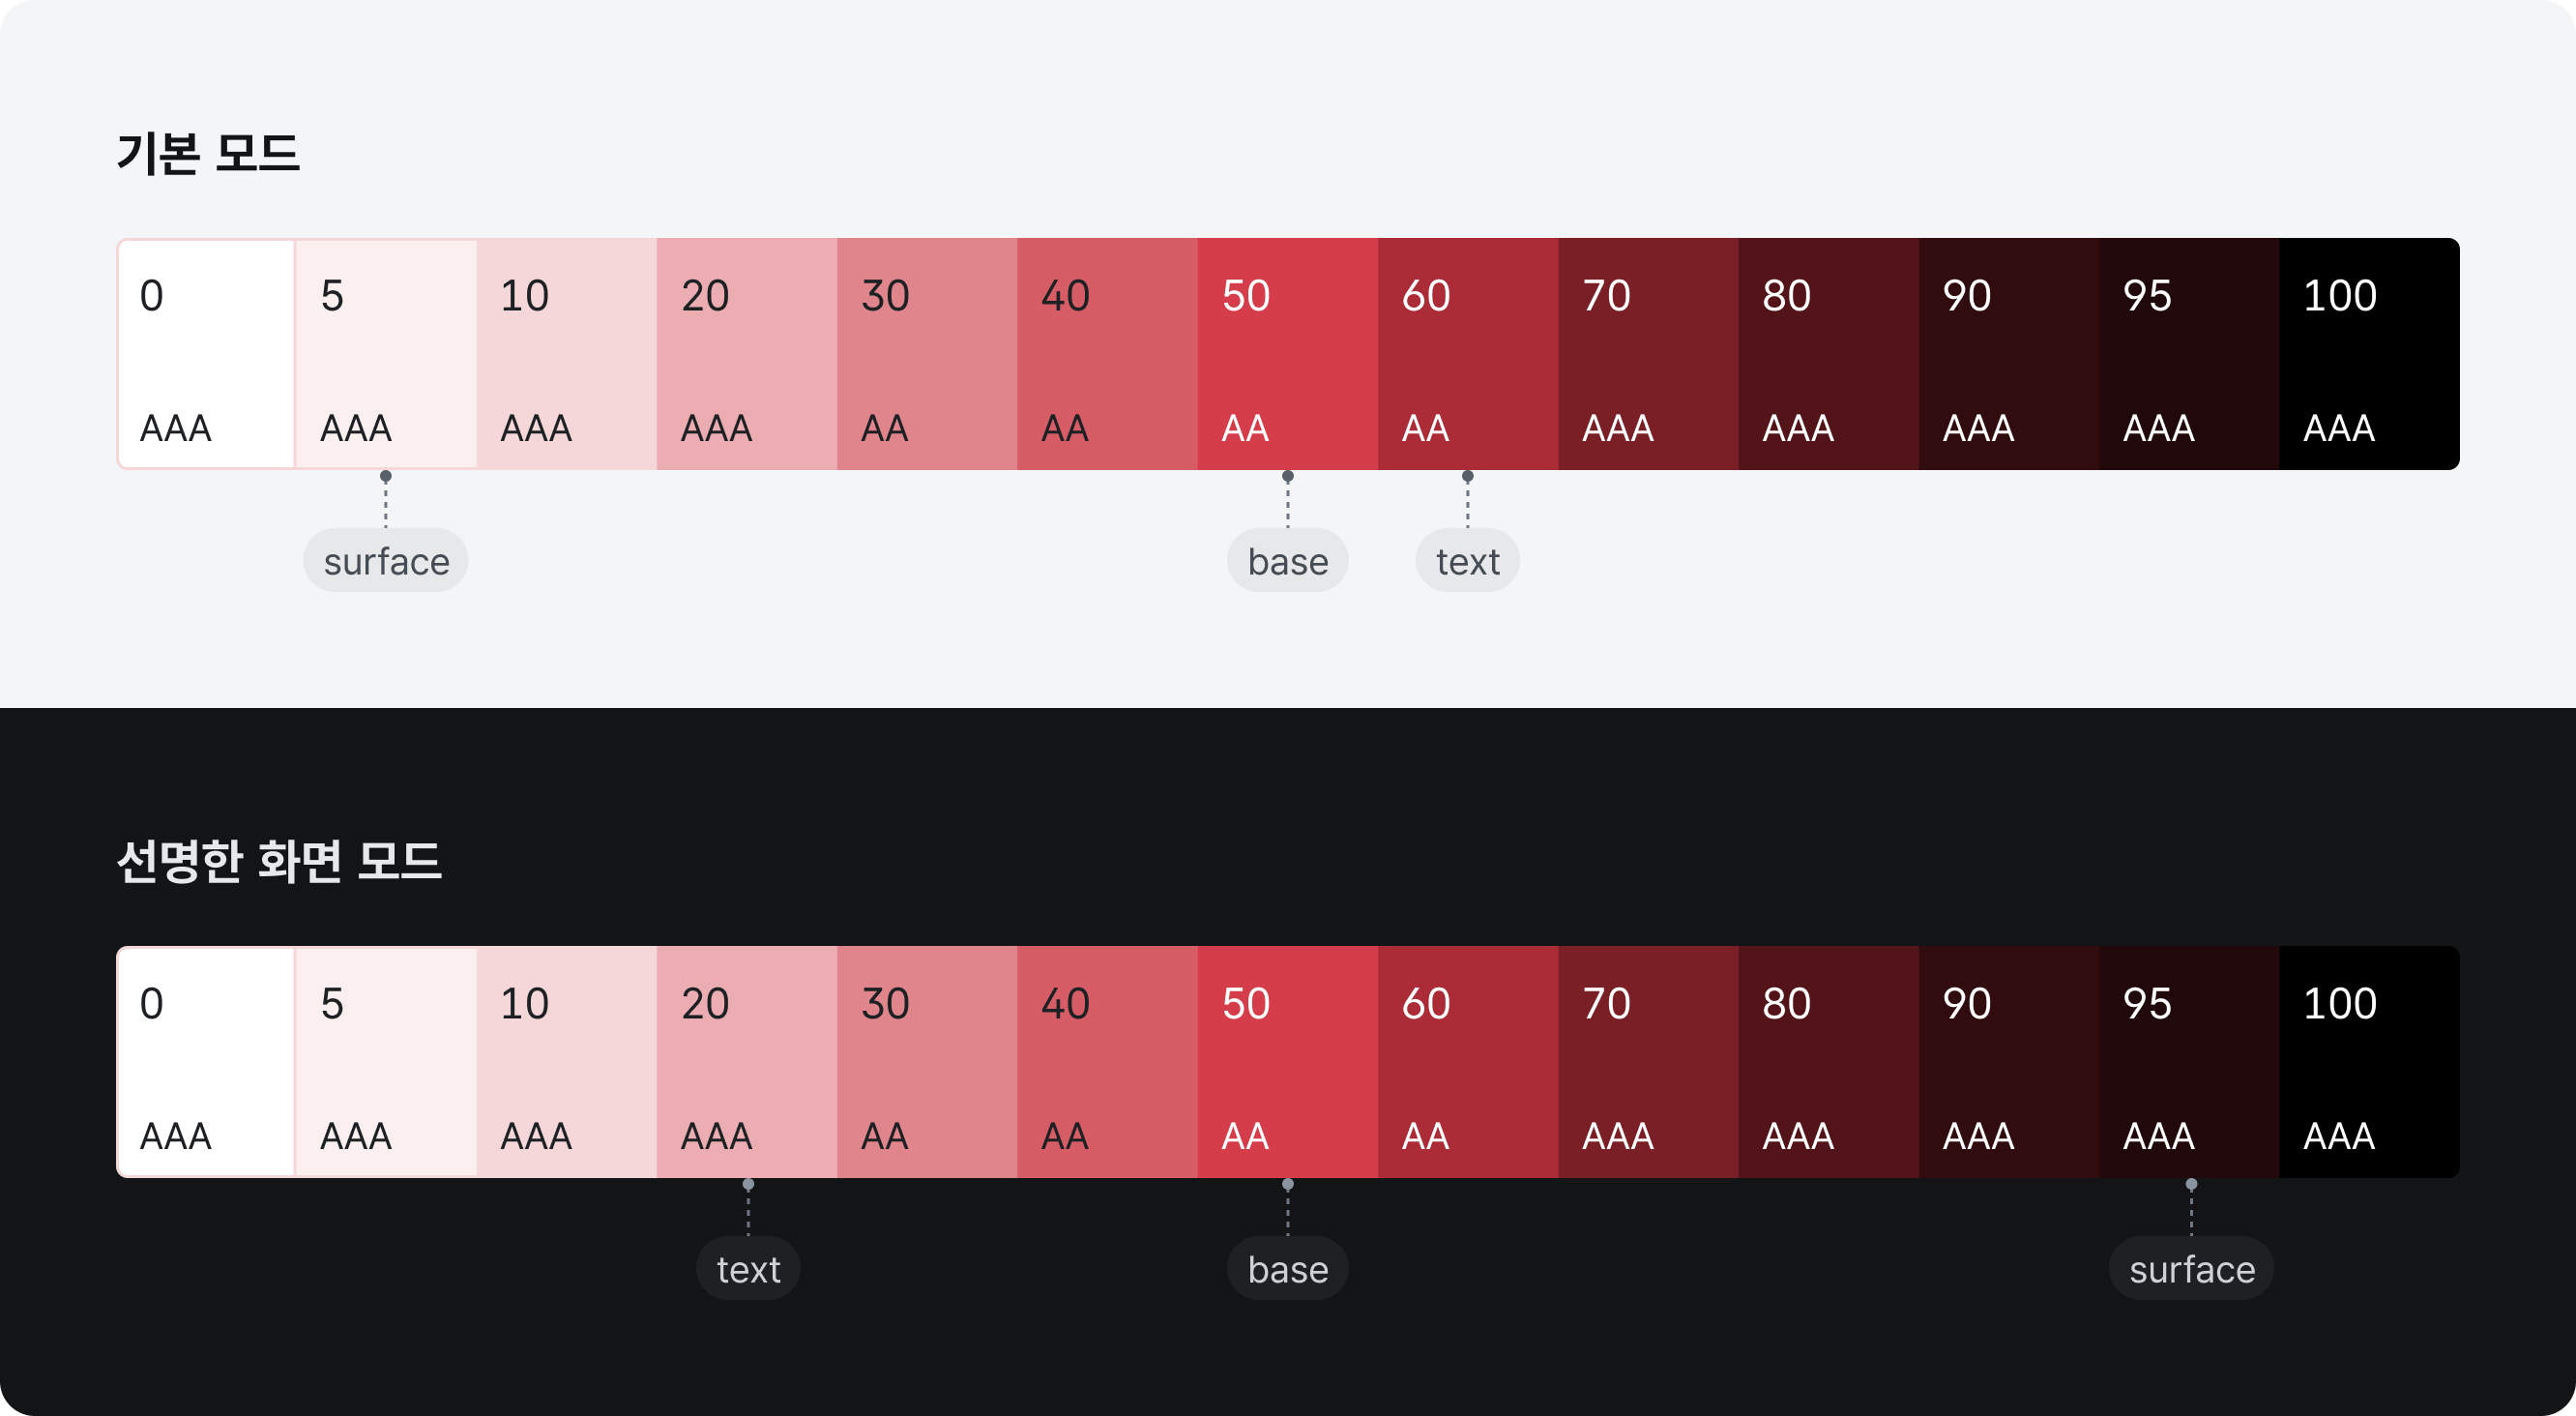2576x1416 pixels.
Task: Click the text label in the dark section
Action: 748,1269
